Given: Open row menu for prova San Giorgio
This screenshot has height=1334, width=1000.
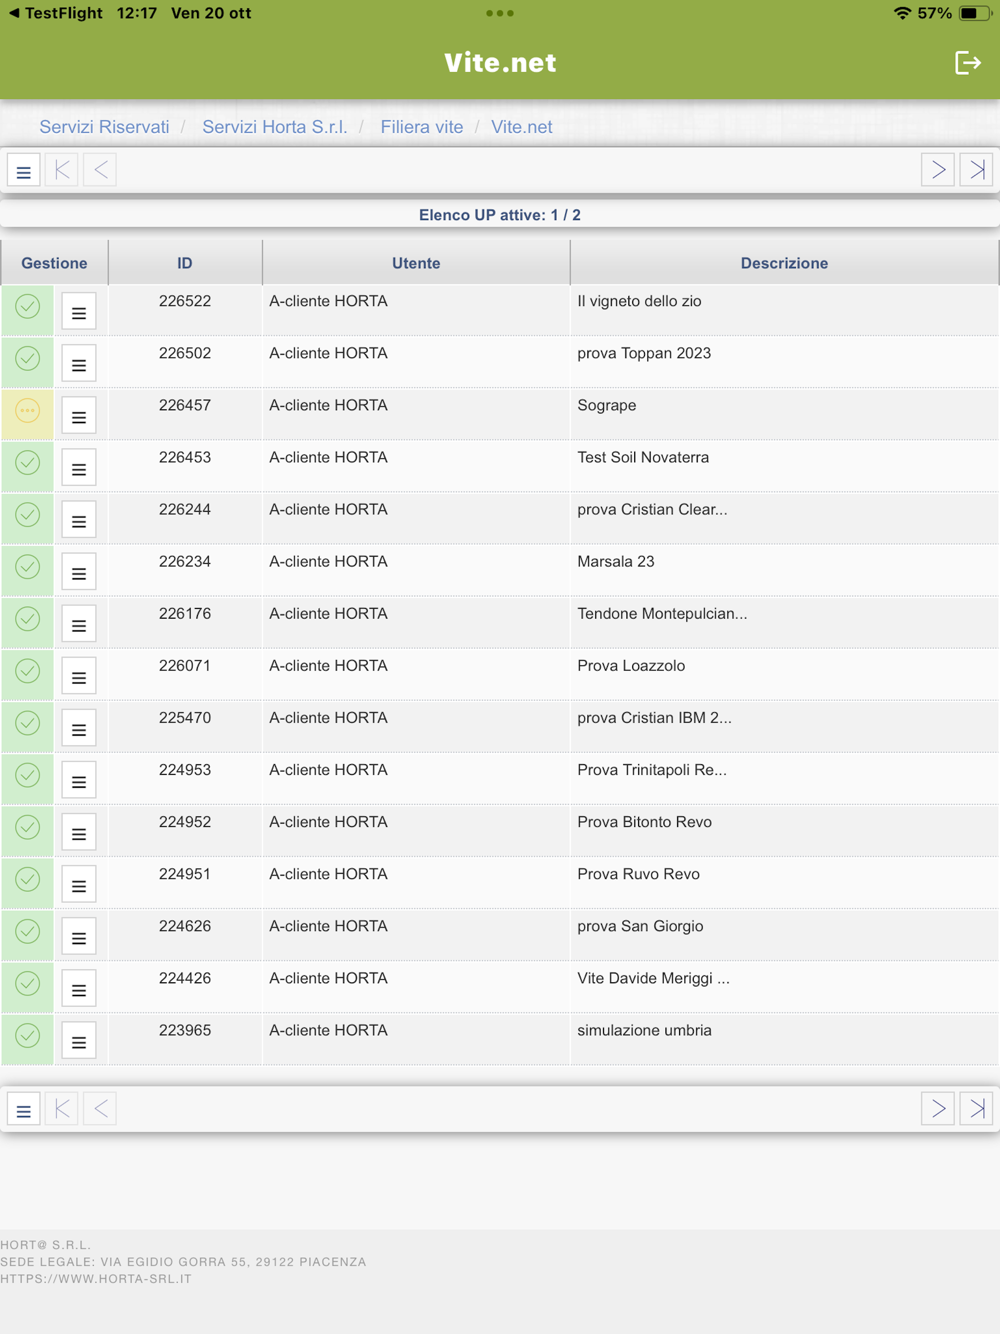Looking at the screenshot, I should (79, 936).
